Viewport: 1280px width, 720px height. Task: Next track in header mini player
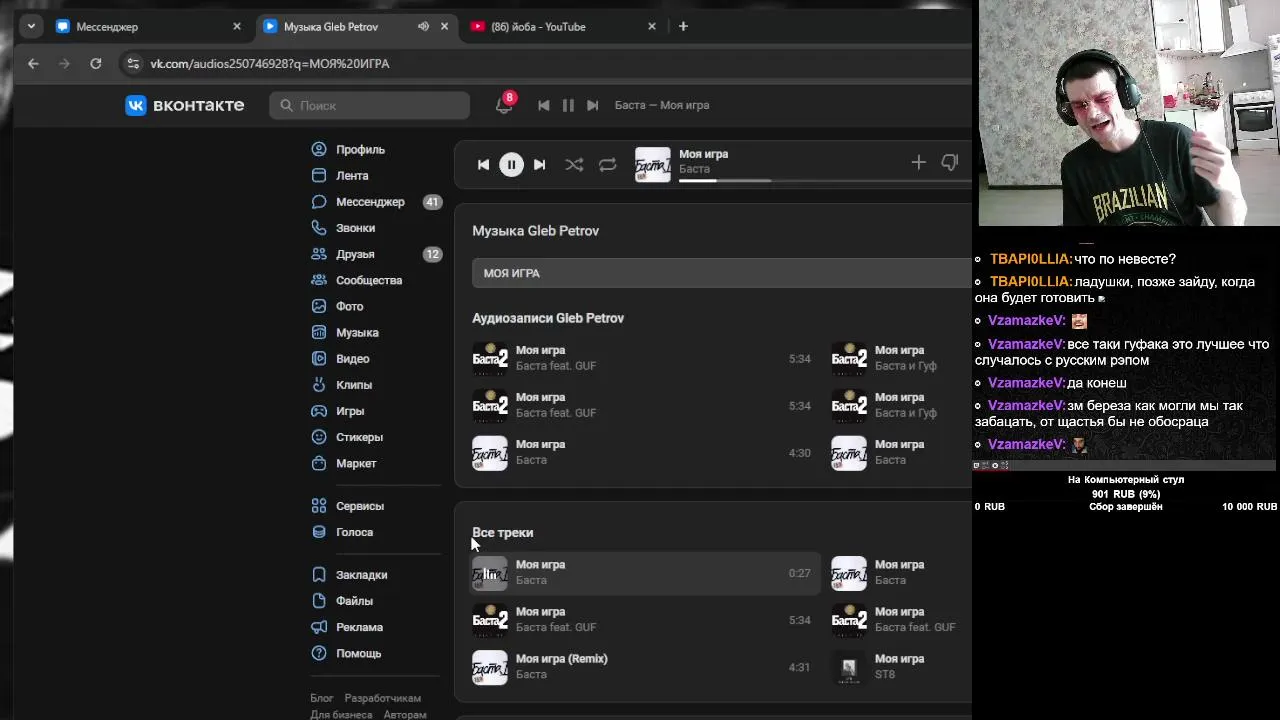coord(592,105)
